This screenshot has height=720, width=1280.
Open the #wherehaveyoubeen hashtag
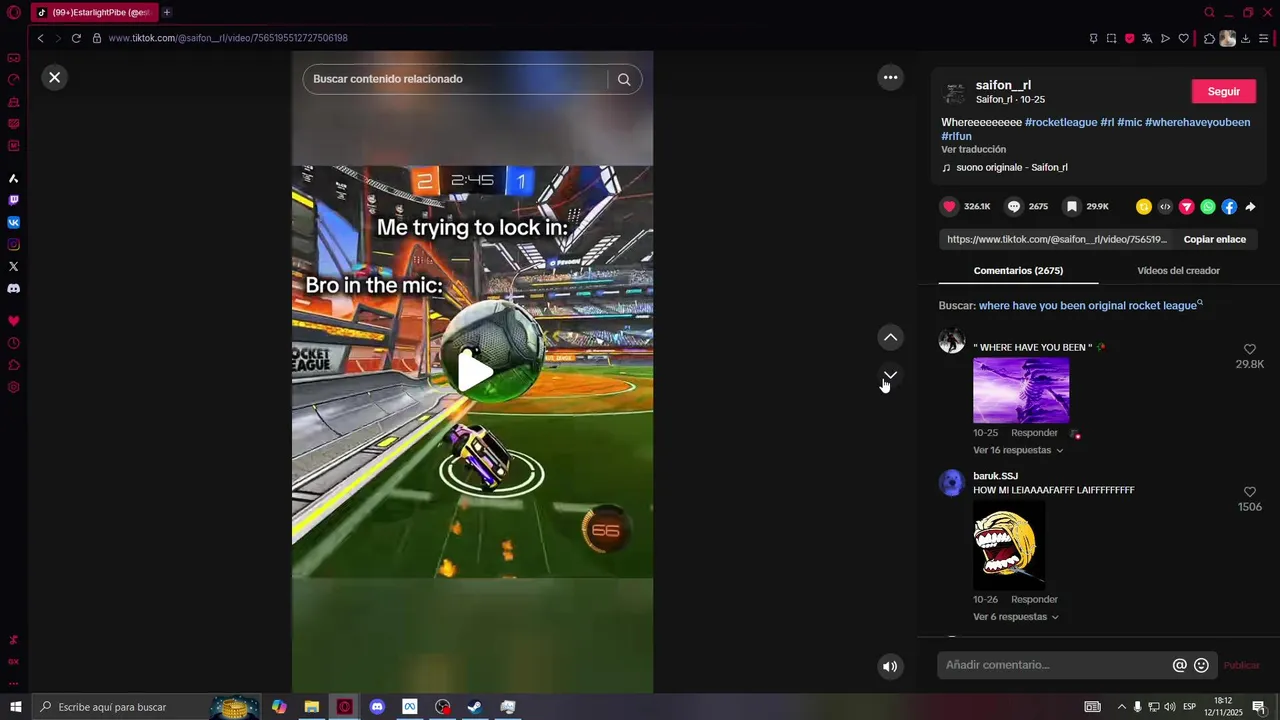coord(1197,122)
